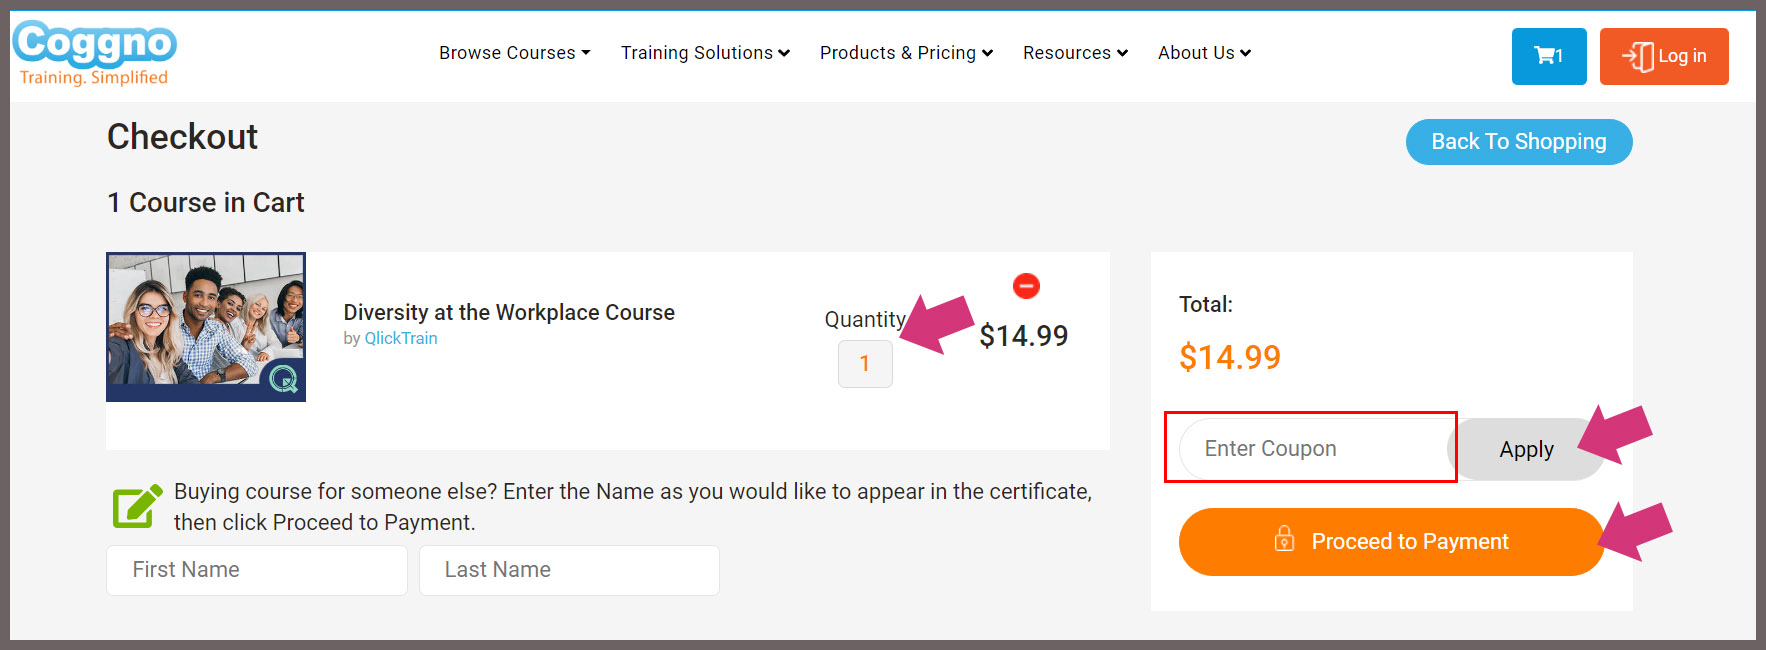1766x650 pixels.
Task: Click Back To Shopping button
Action: (x=1519, y=142)
